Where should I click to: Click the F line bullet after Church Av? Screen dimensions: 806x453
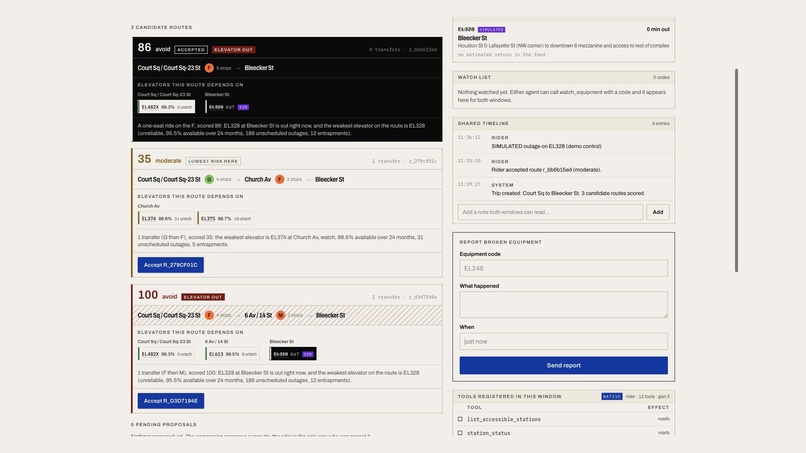[280, 179]
